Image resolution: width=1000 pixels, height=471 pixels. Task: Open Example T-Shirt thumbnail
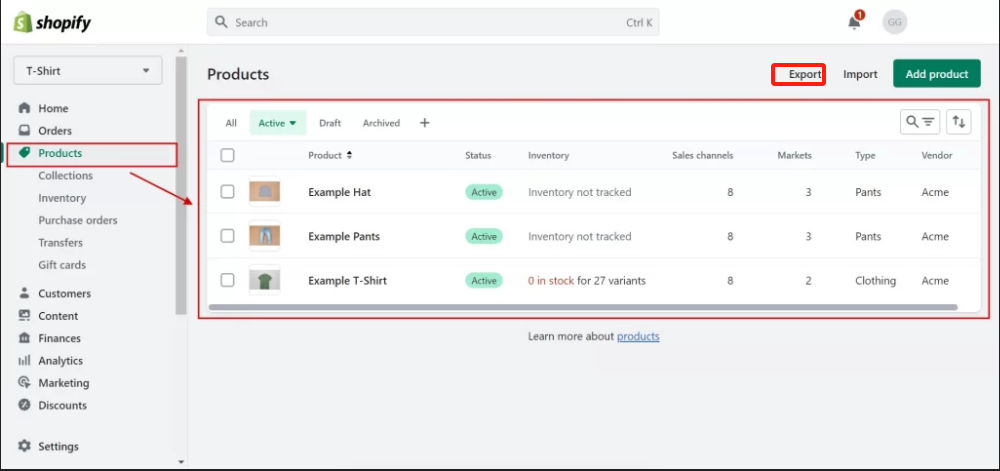(x=265, y=280)
